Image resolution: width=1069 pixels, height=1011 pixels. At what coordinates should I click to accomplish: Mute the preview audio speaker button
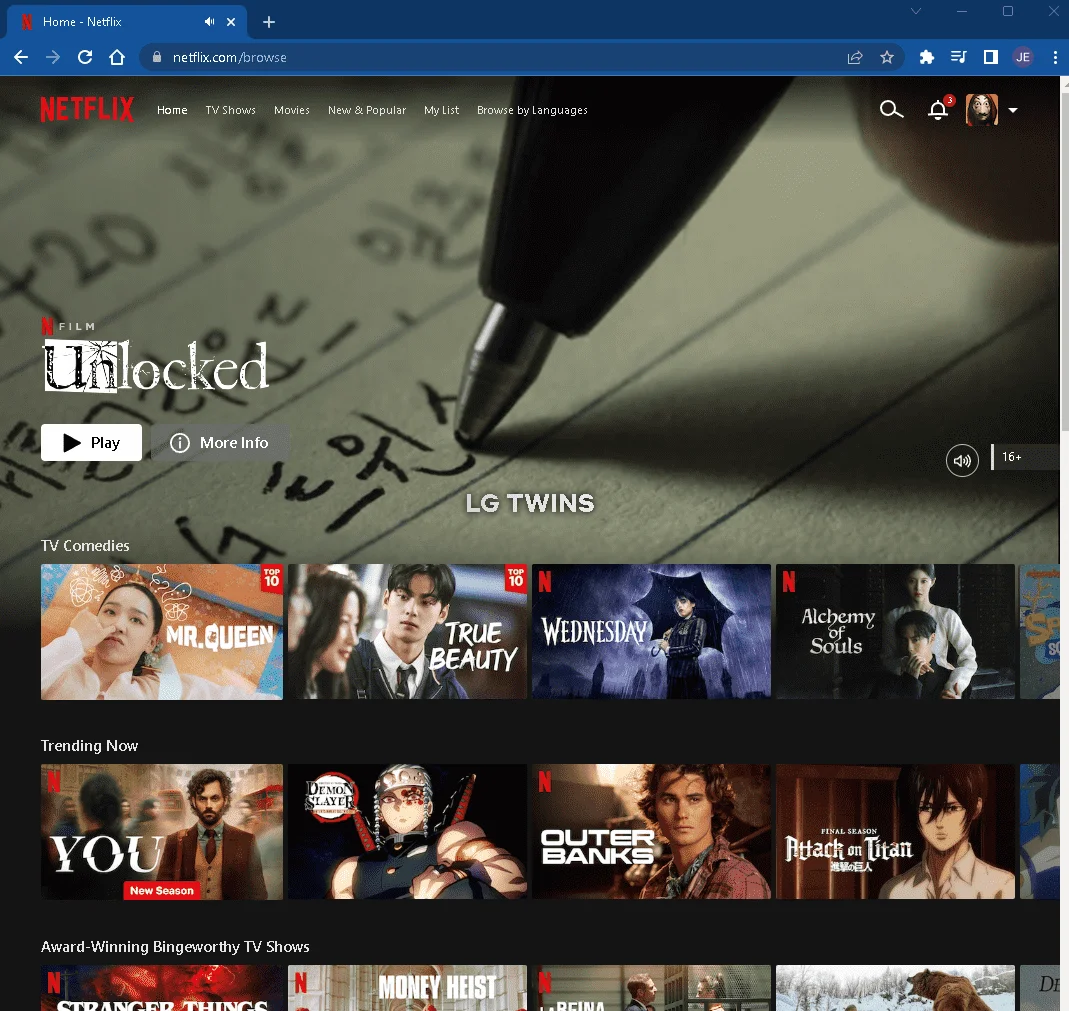point(962,461)
